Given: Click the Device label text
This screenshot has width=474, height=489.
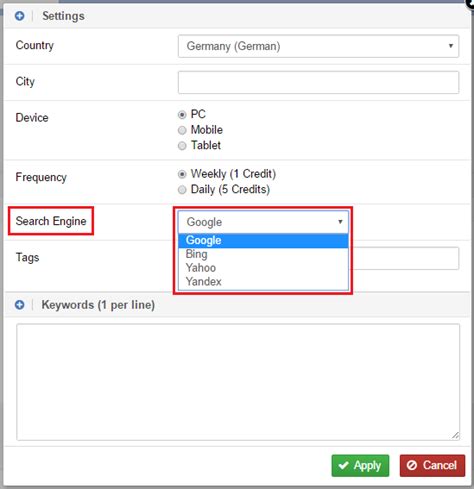Looking at the screenshot, I should [32, 118].
